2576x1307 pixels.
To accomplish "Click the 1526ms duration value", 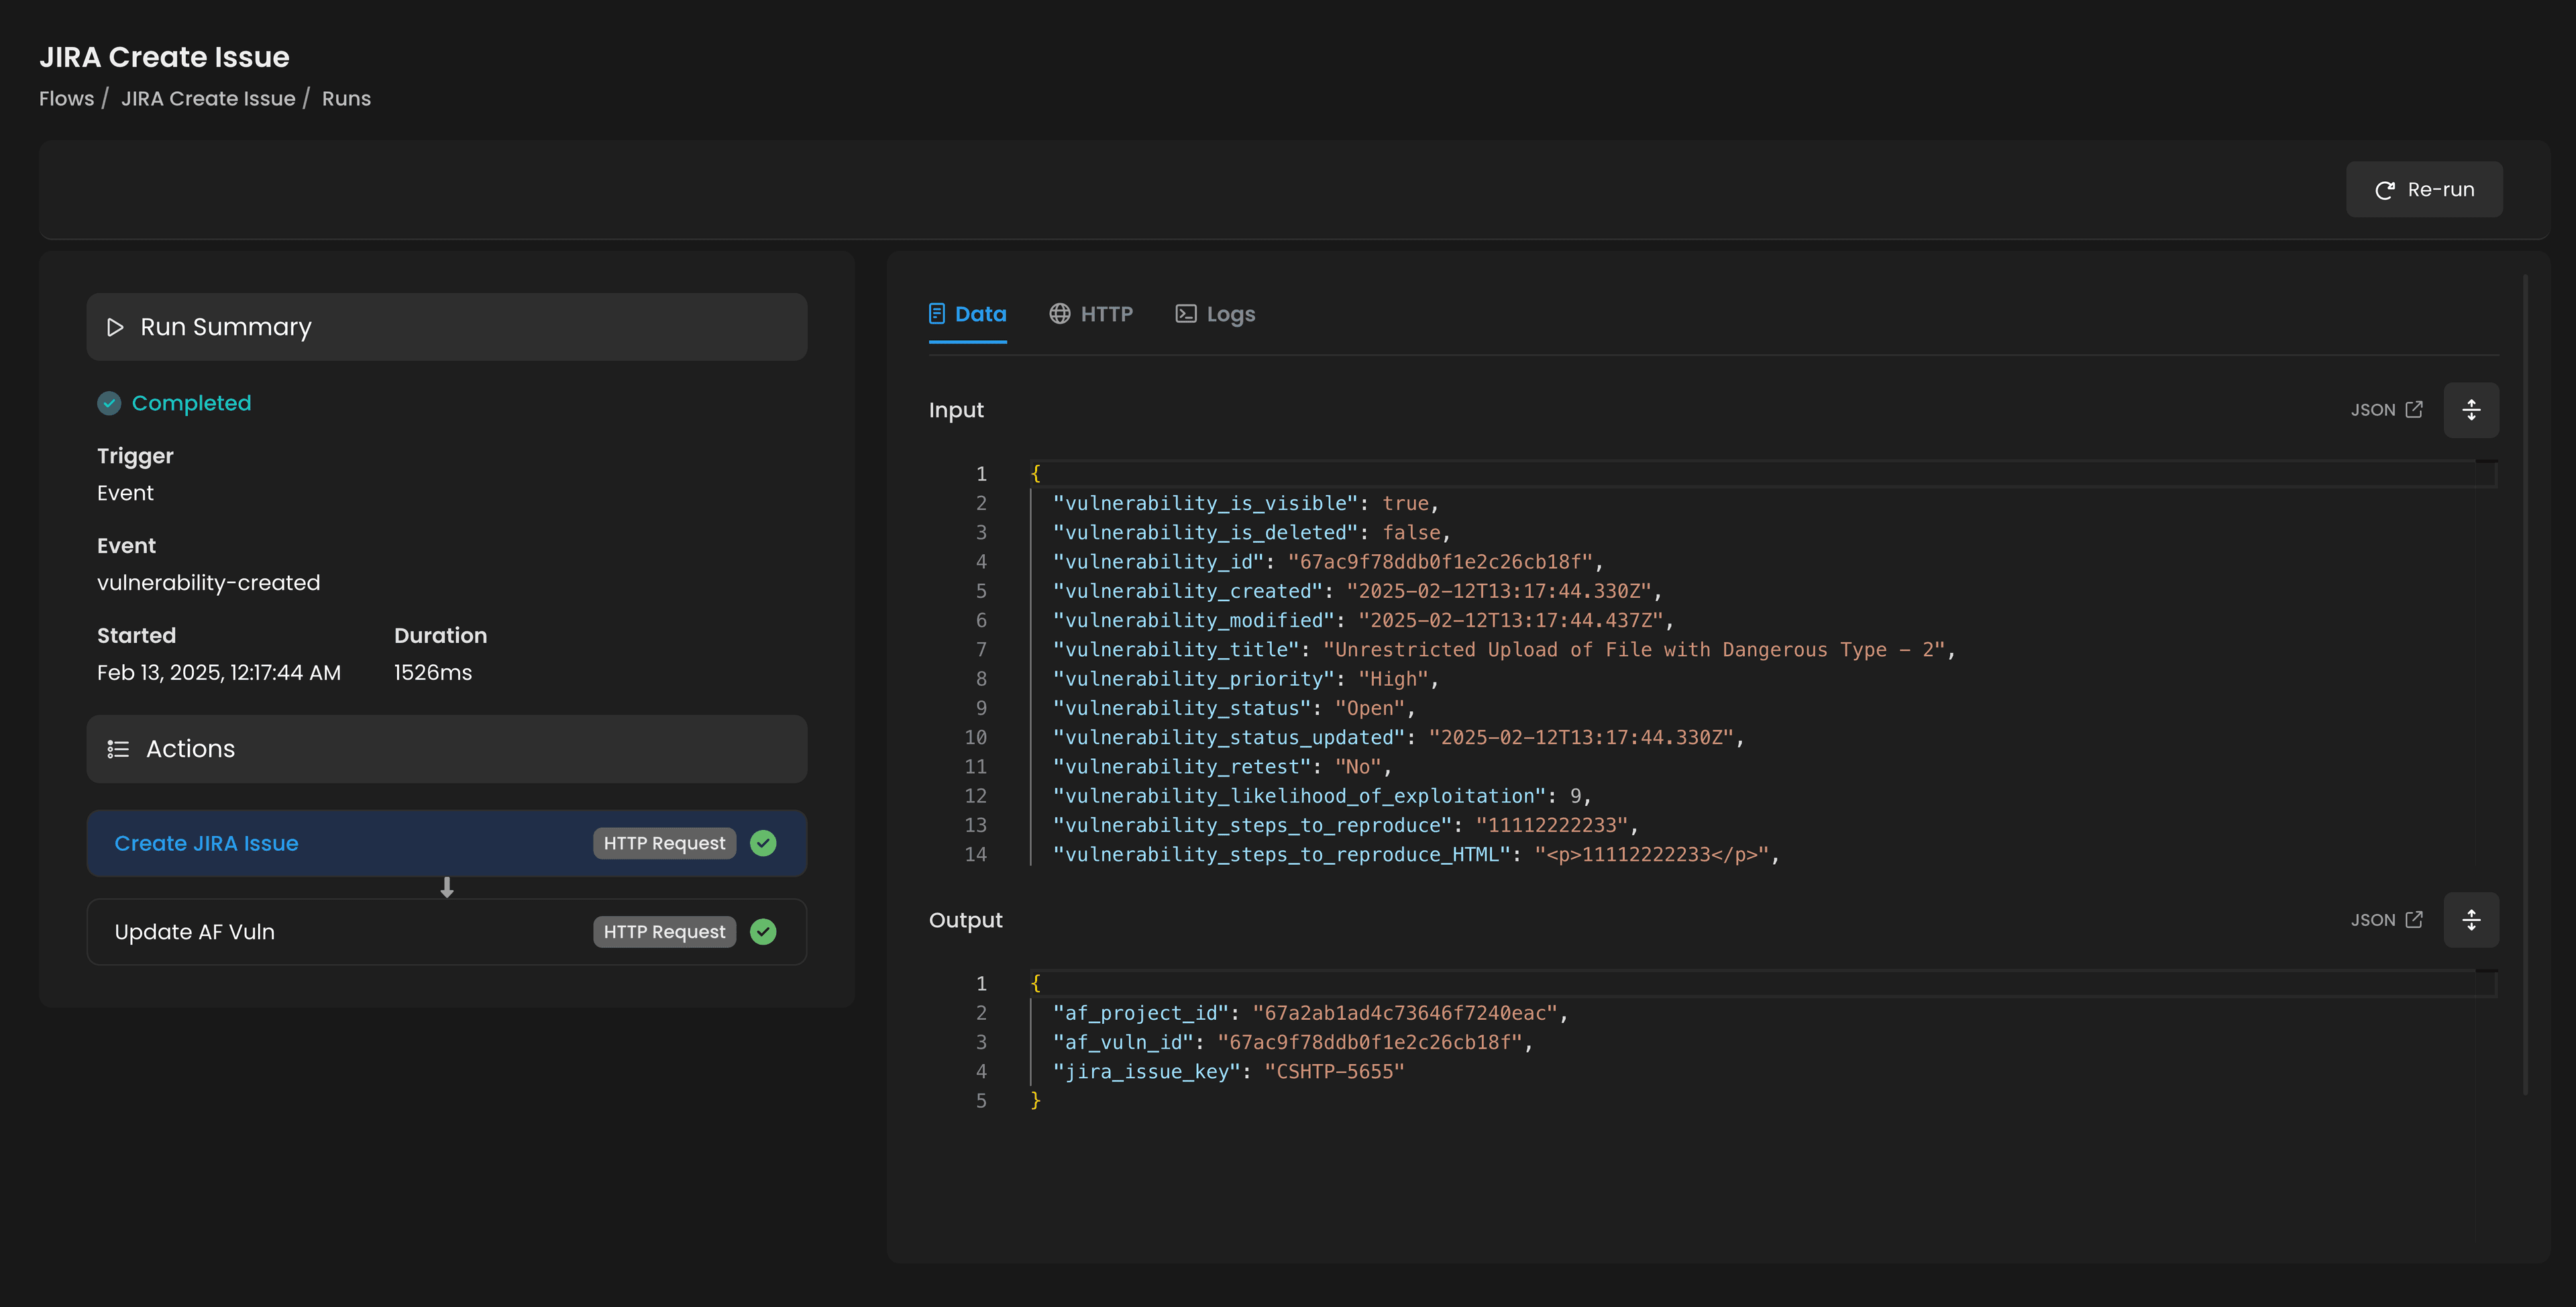I will [432, 673].
